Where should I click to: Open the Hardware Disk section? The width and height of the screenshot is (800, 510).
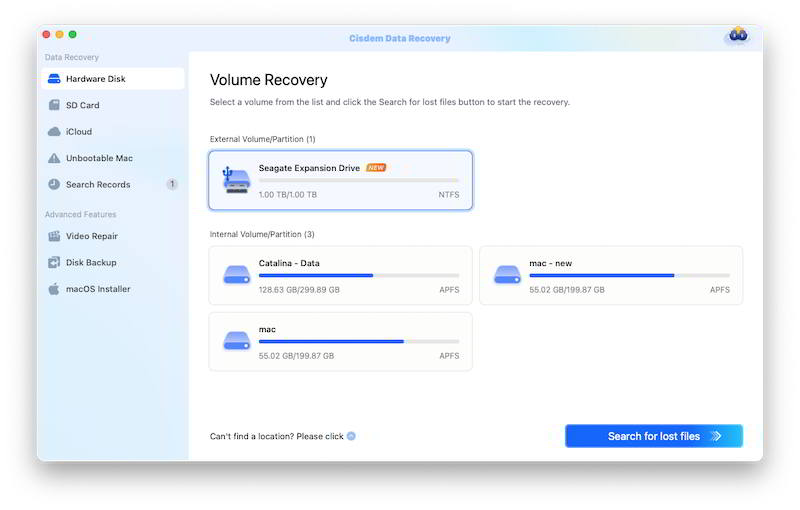coord(113,79)
